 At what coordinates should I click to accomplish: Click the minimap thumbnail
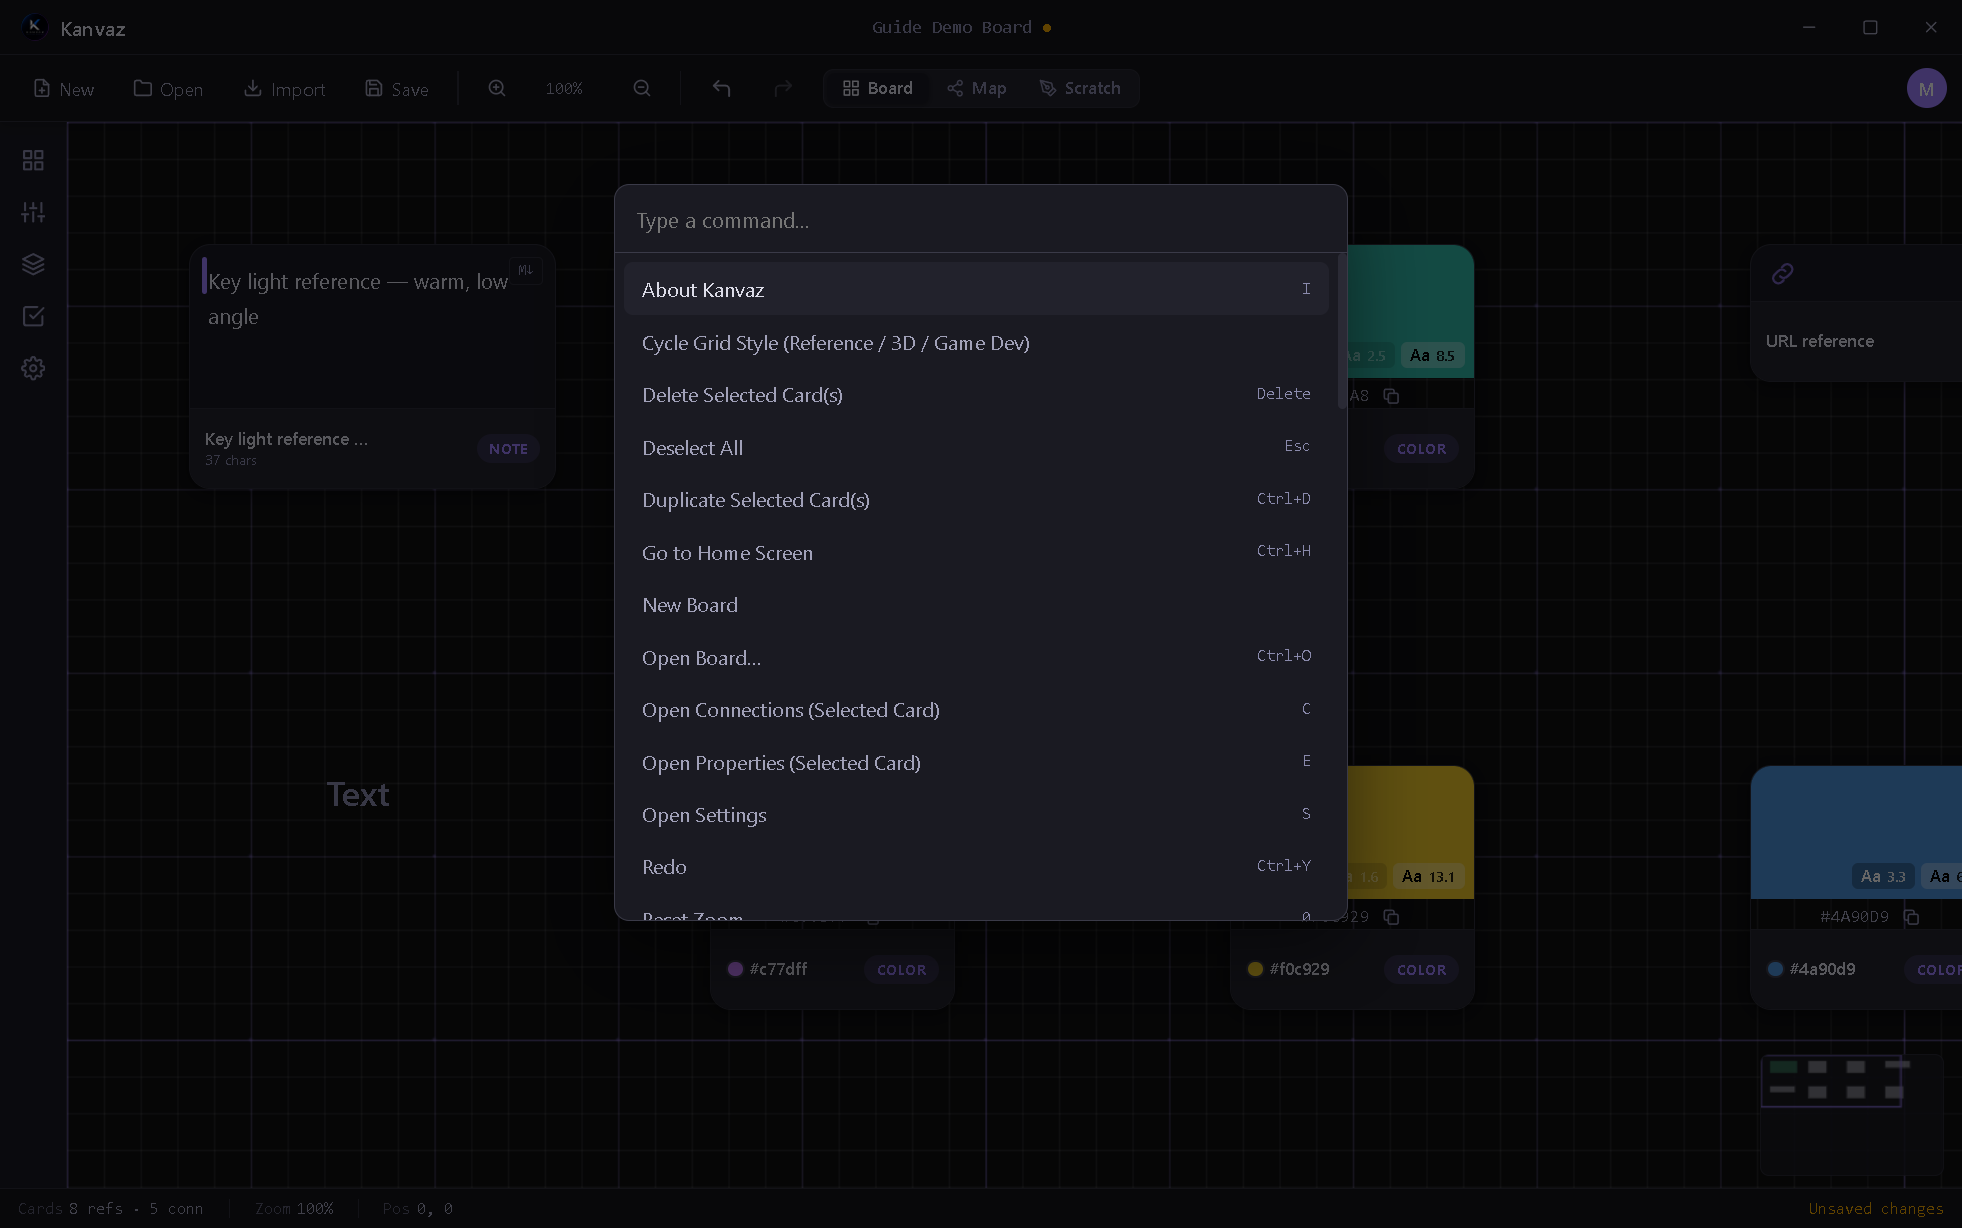point(1851,1113)
